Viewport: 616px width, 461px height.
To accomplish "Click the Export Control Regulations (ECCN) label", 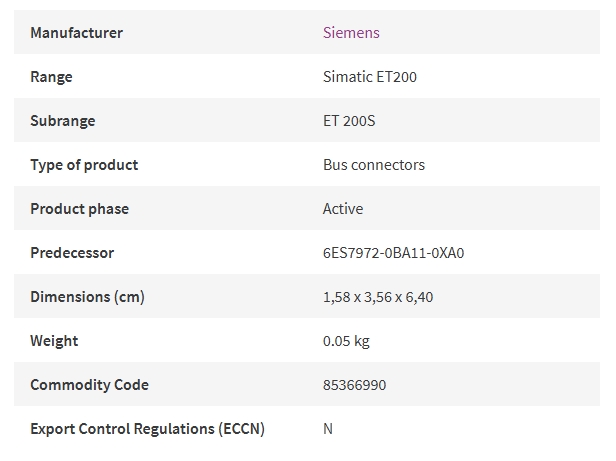I will pos(147,429).
